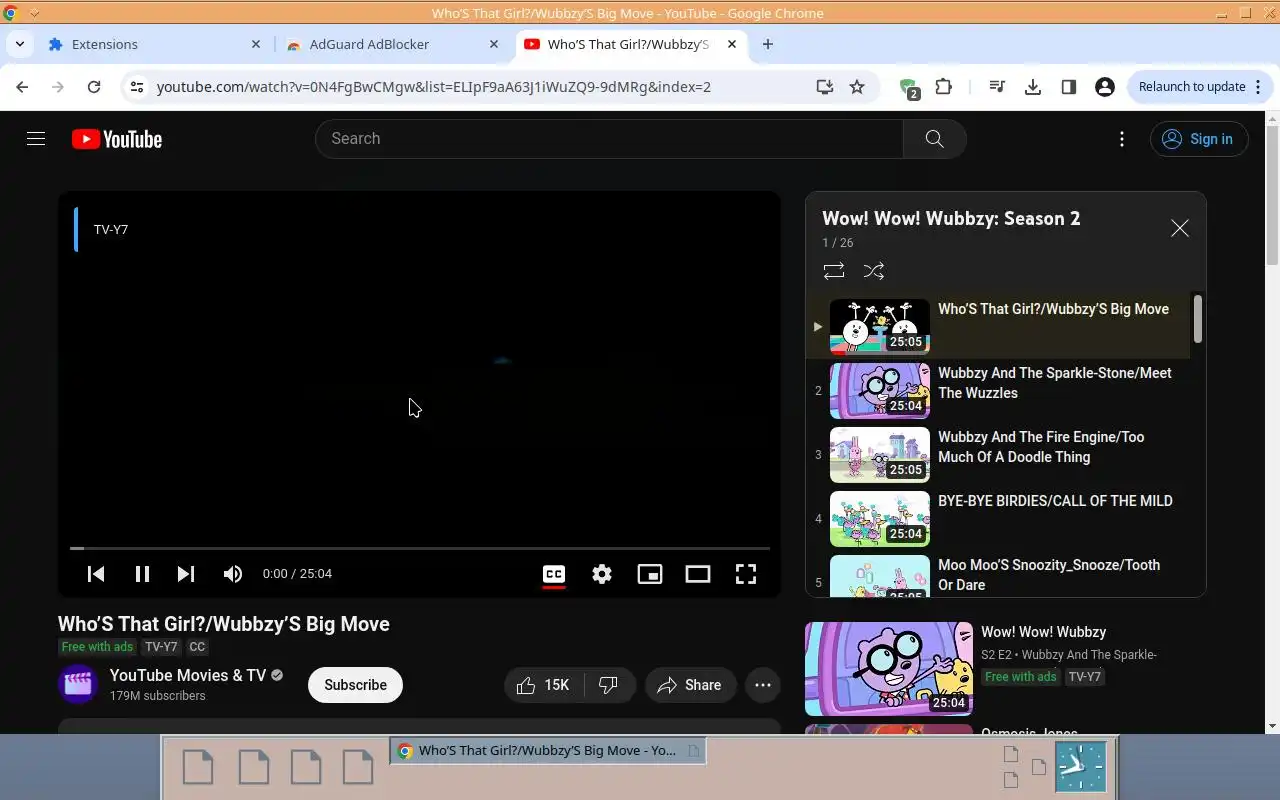Select the Who'S That Girl YouTube tab
The width and height of the screenshot is (1280, 800).
coord(628,44)
